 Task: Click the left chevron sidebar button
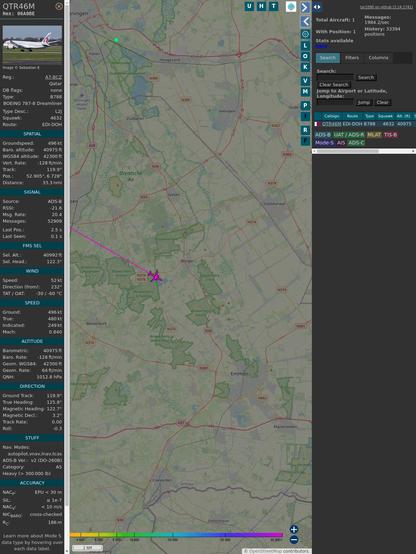click(305, 22)
